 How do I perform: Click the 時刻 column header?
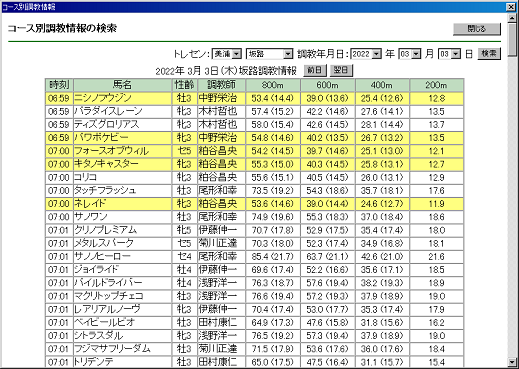[x=59, y=85]
